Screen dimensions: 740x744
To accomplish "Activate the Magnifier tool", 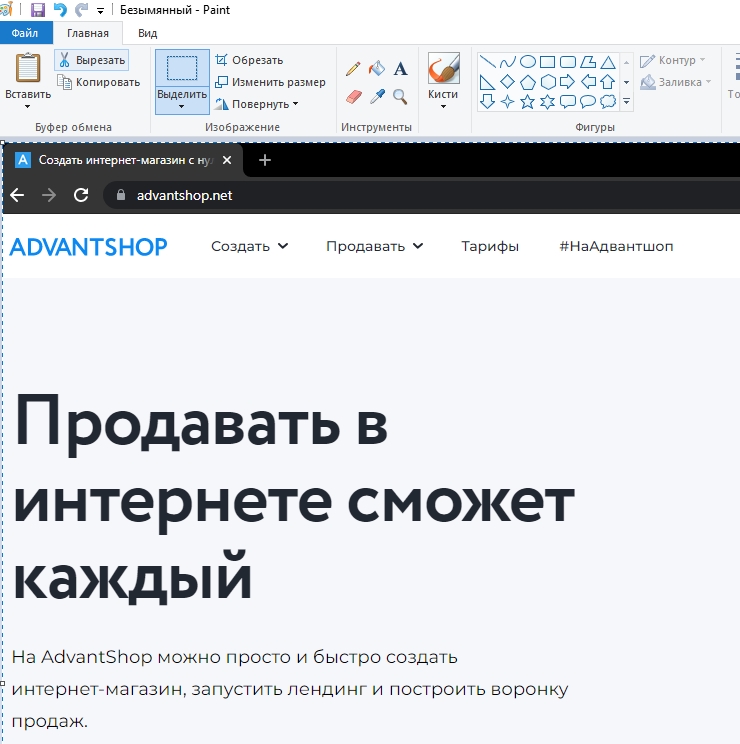I will [x=400, y=96].
